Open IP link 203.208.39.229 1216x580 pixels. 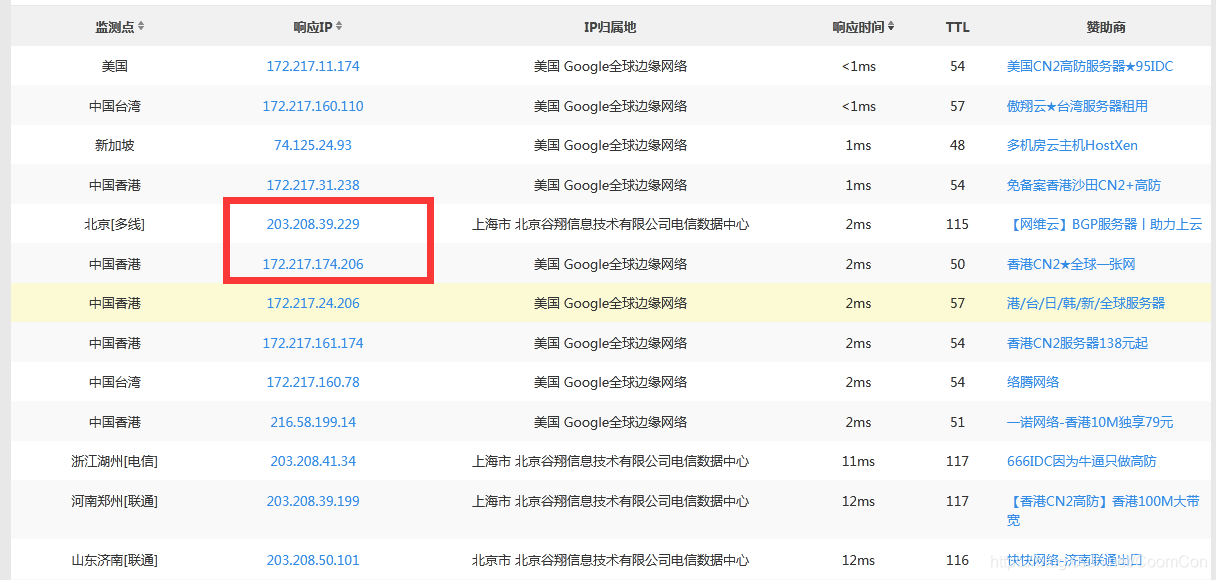313,224
